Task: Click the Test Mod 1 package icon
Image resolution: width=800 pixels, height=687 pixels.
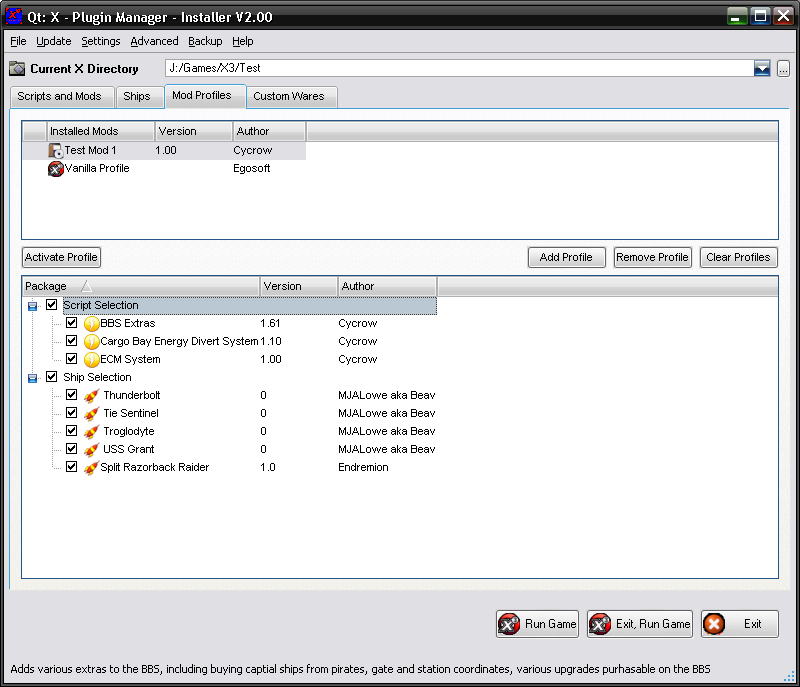Action: tap(55, 150)
